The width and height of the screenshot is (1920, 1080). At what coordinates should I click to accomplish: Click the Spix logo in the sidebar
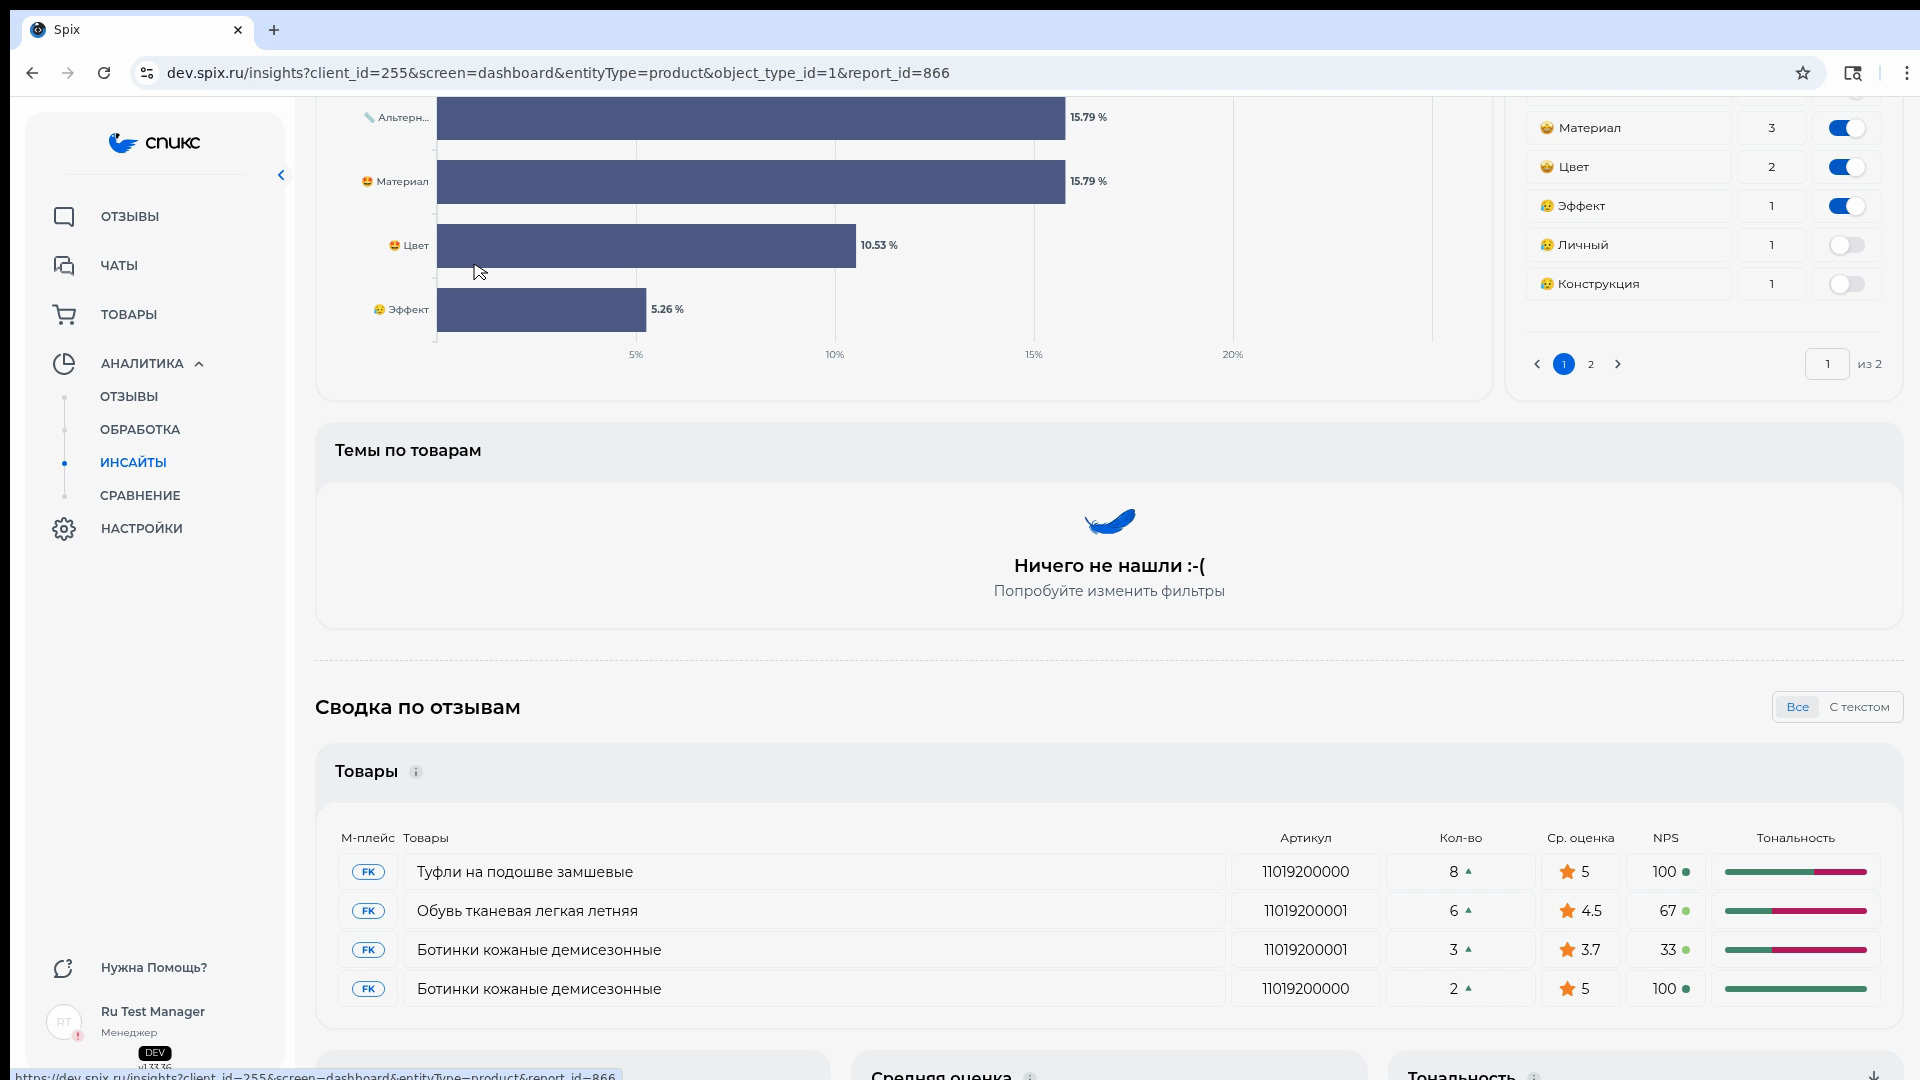coord(154,143)
